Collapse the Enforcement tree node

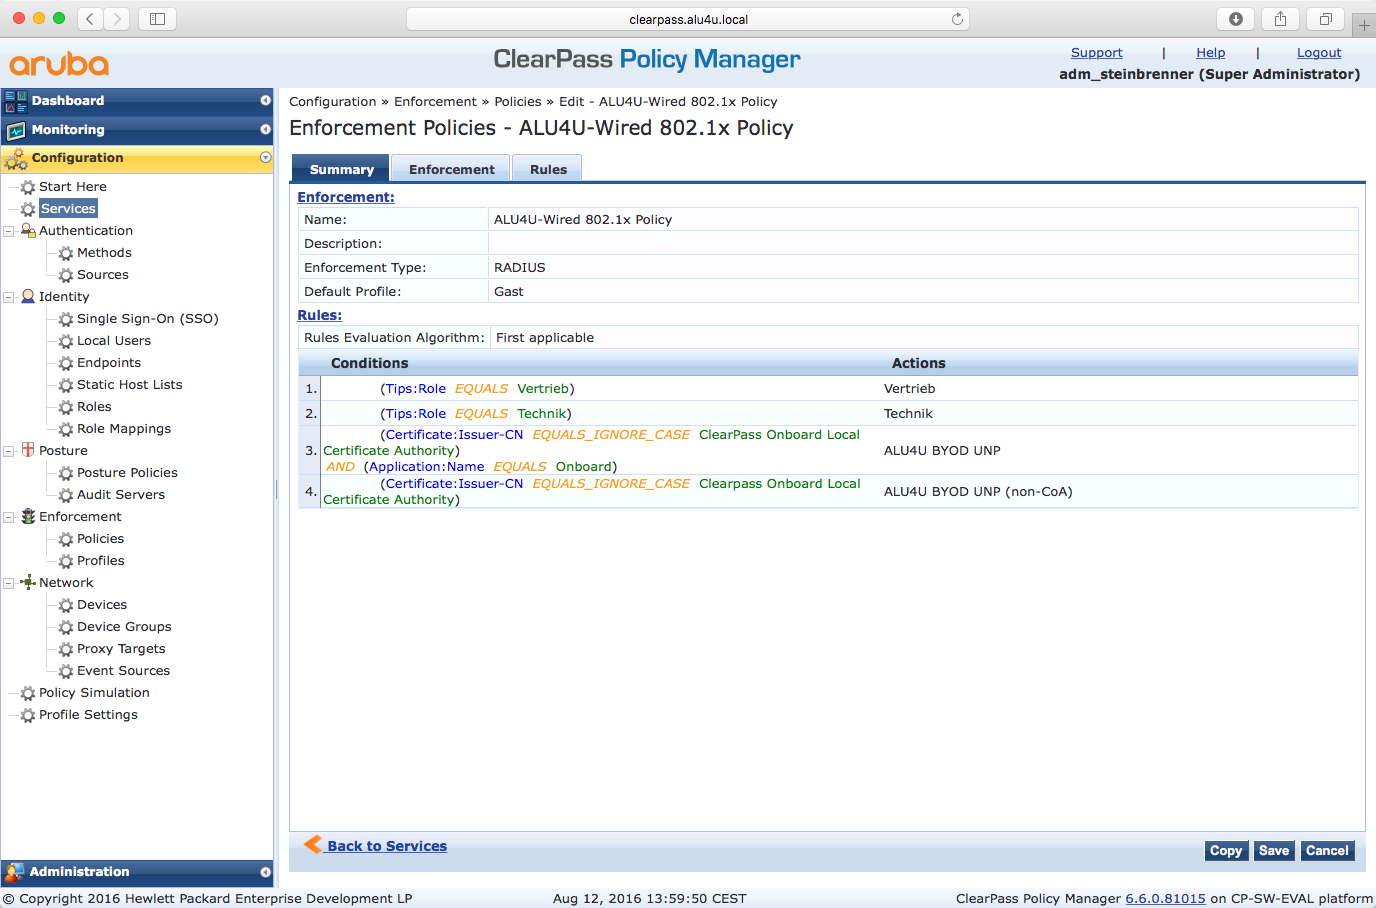pyautogui.click(x=9, y=517)
